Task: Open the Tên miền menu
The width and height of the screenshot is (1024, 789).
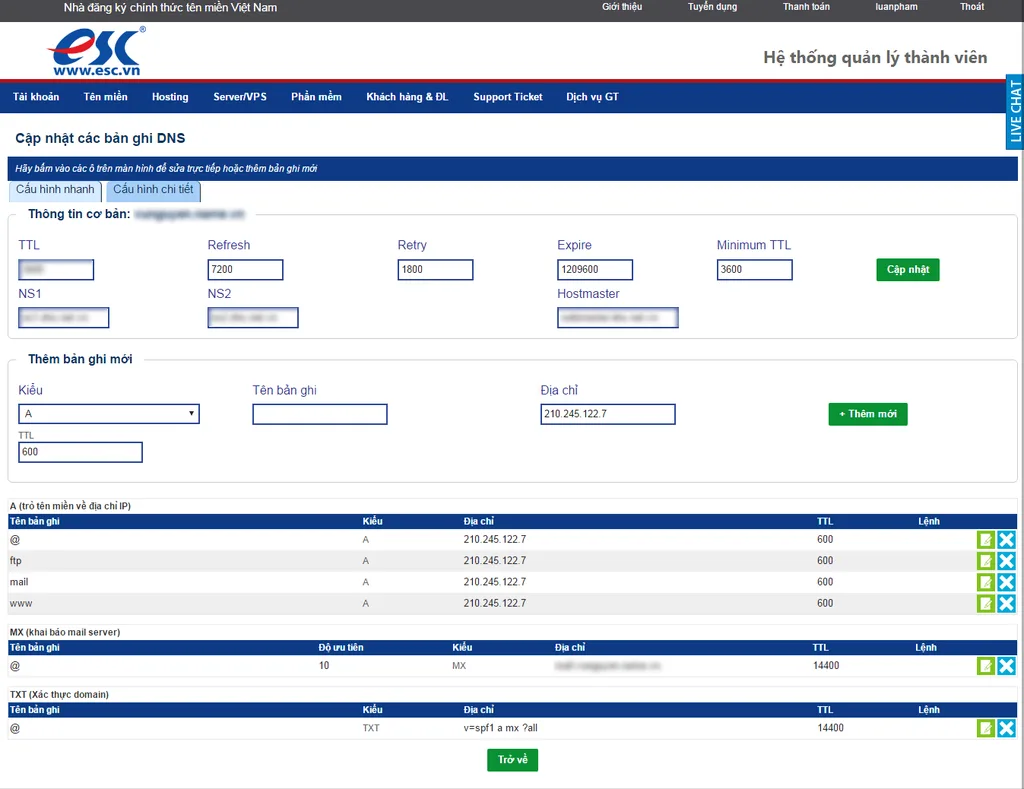Action: [x=105, y=97]
